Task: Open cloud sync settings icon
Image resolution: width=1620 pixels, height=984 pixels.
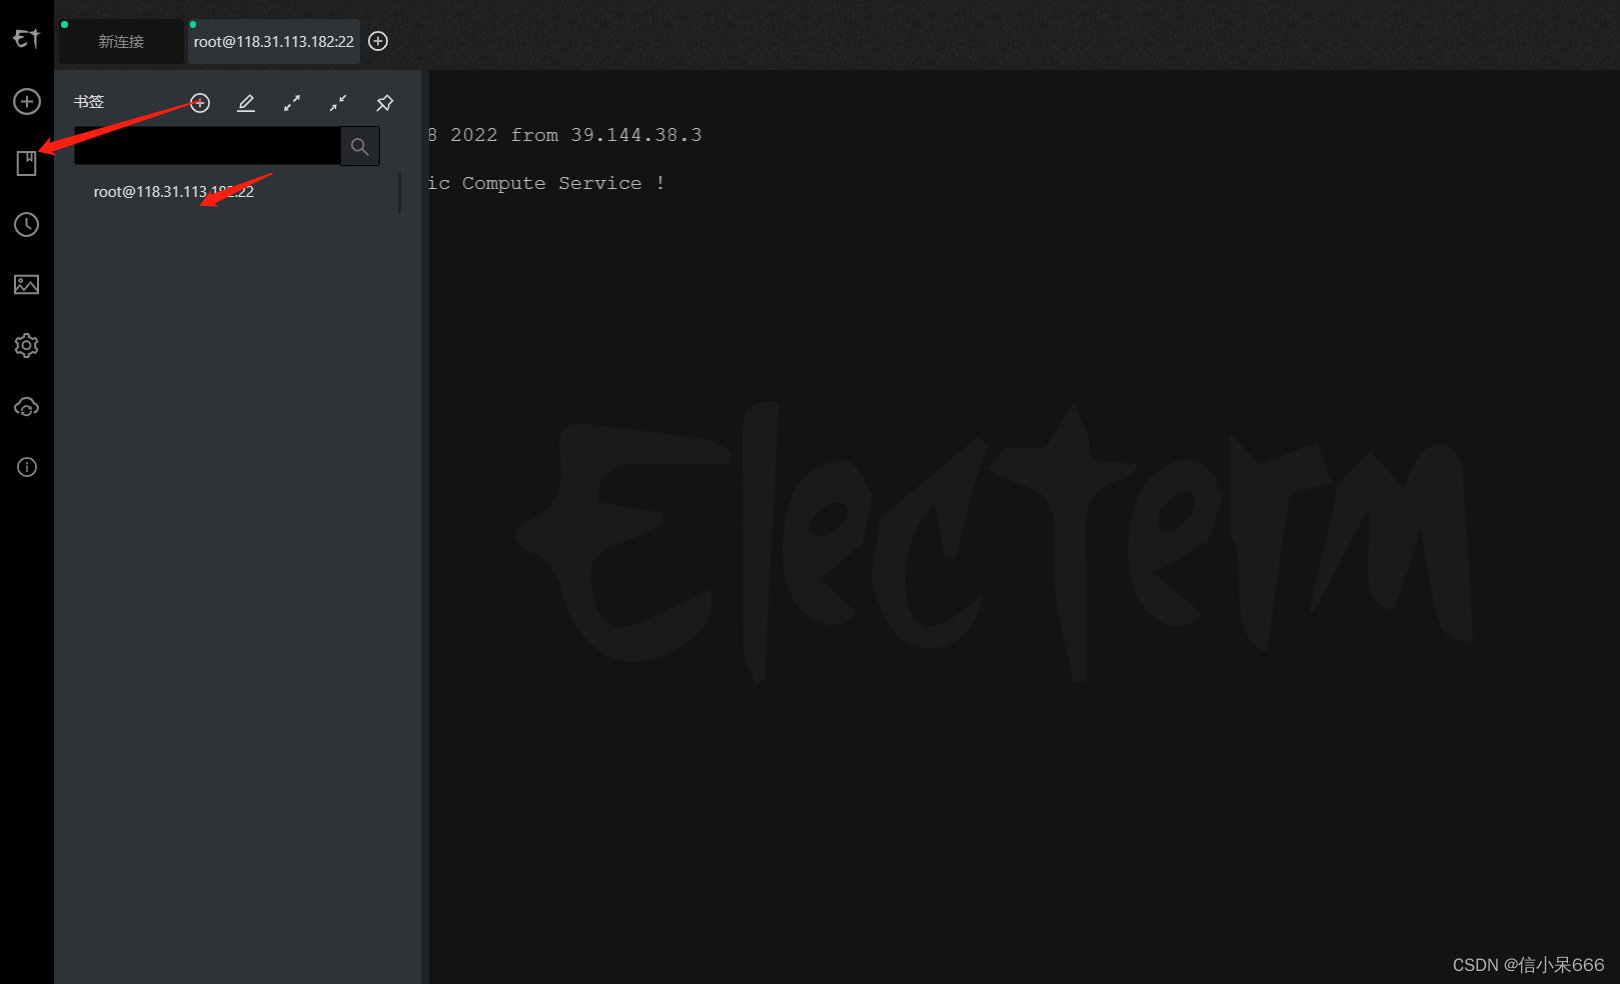Action: (x=27, y=407)
